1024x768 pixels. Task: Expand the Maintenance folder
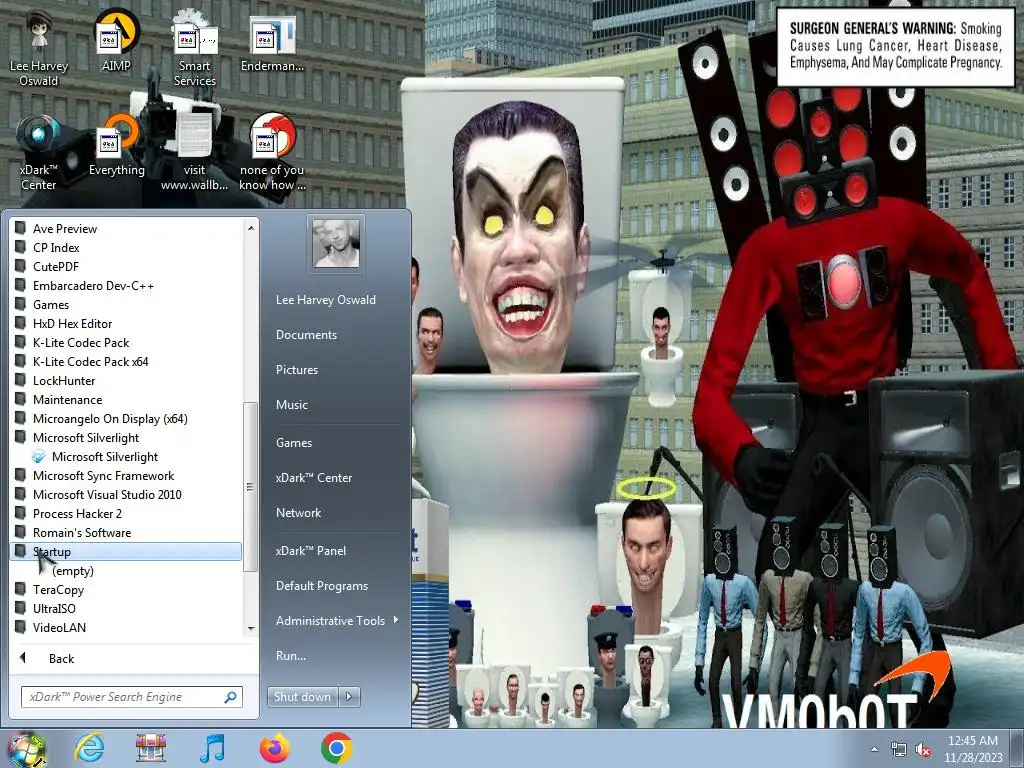pos(125,399)
